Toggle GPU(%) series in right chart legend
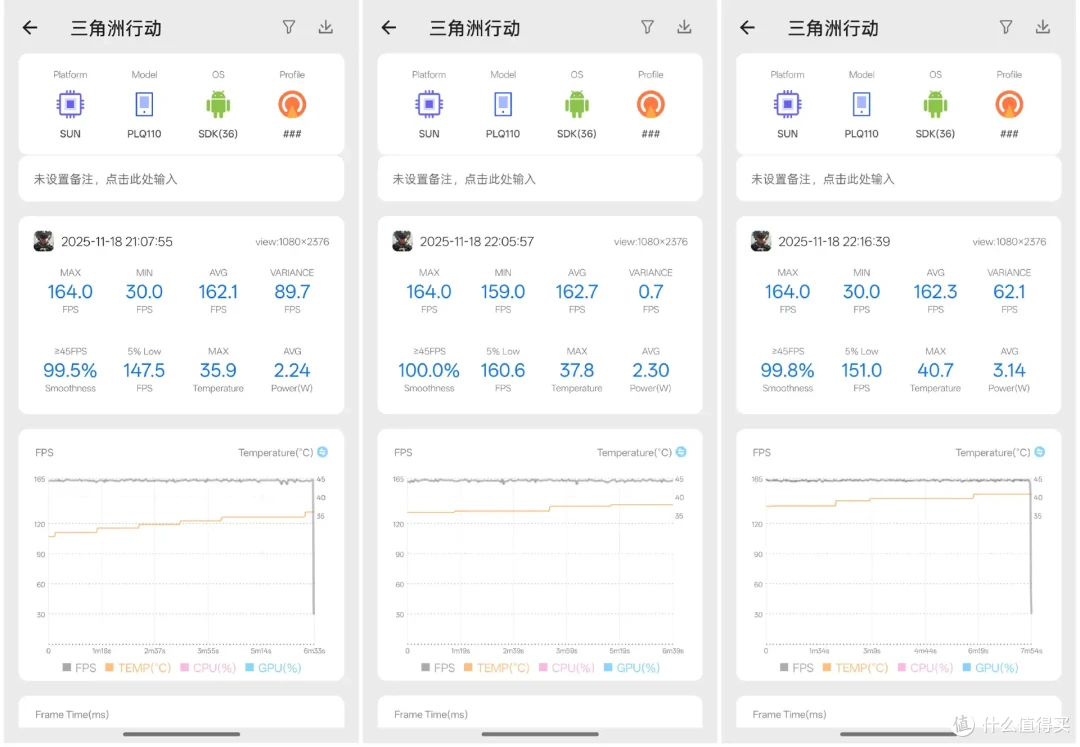1080x747 pixels. tap(991, 668)
